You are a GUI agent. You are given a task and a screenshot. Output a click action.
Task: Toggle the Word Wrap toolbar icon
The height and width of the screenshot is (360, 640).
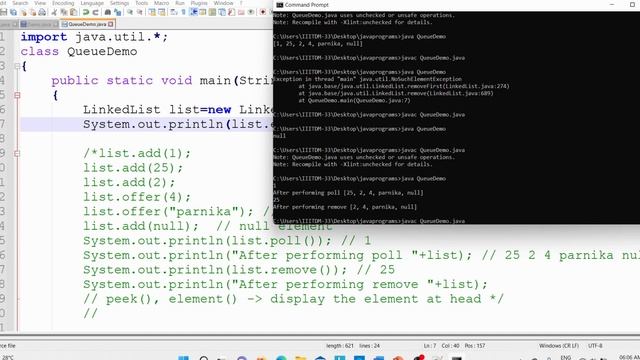pyautogui.click(x=173, y=12)
